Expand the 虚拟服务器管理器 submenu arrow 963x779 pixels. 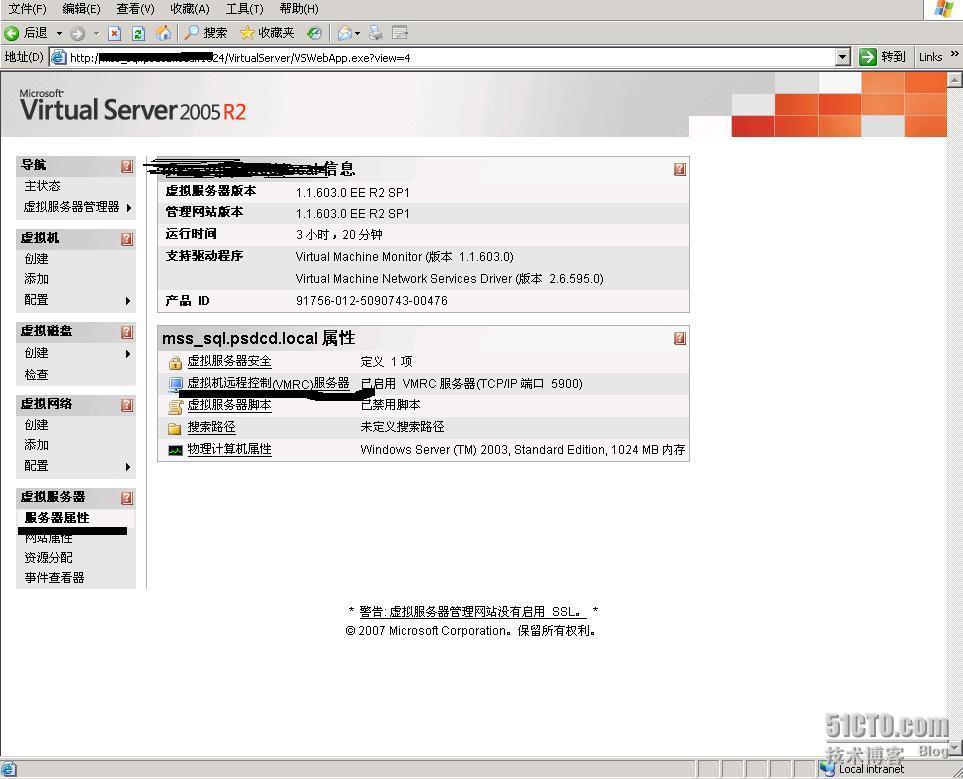pos(128,208)
